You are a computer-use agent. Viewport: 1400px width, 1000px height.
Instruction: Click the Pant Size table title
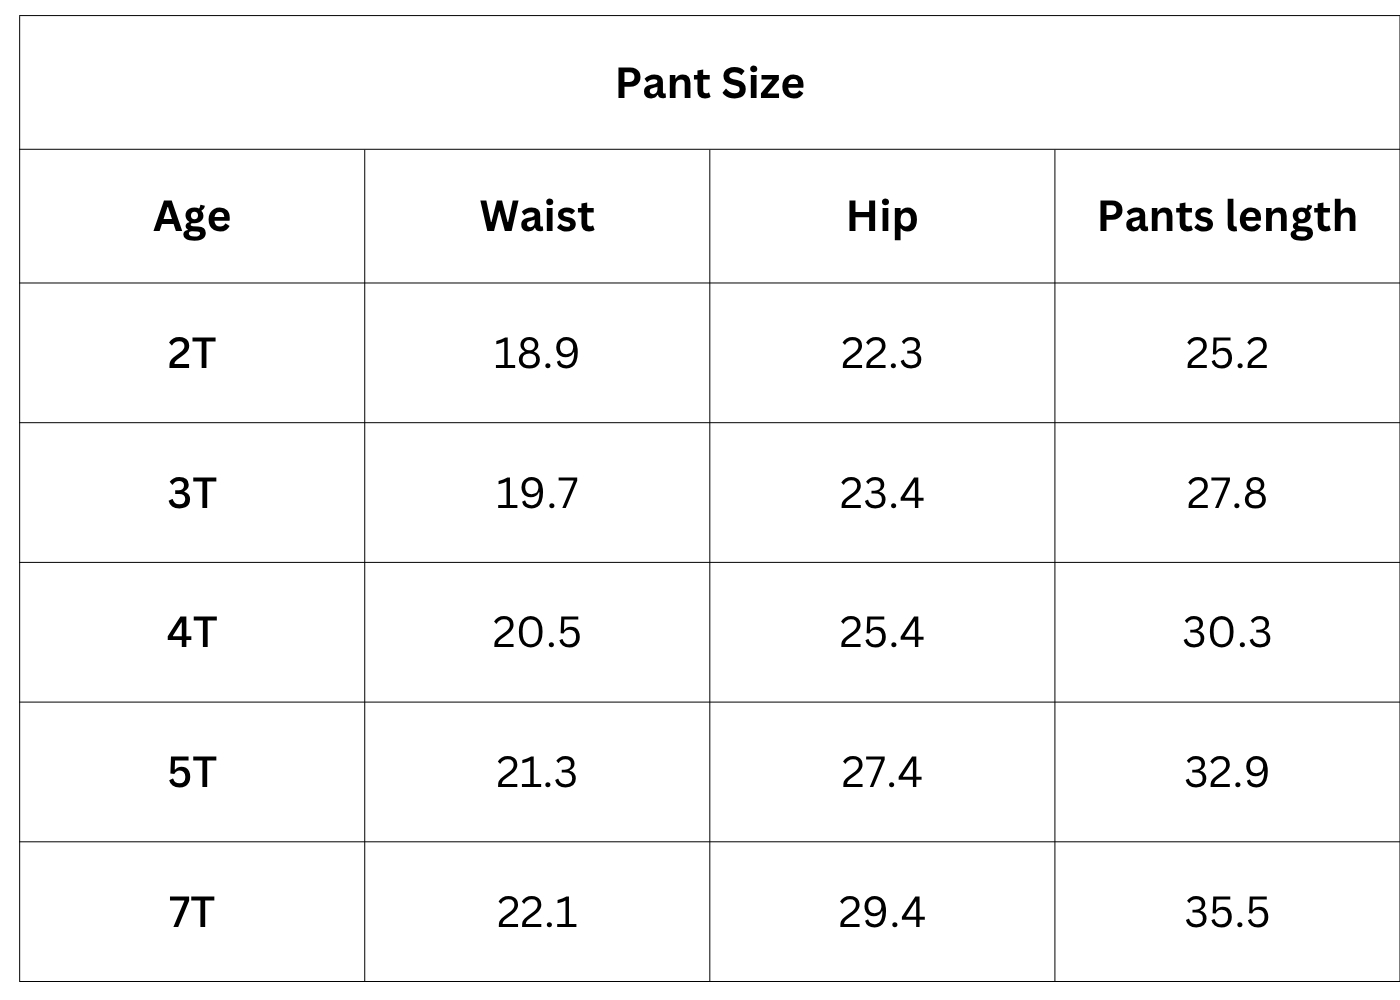tap(709, 83)
